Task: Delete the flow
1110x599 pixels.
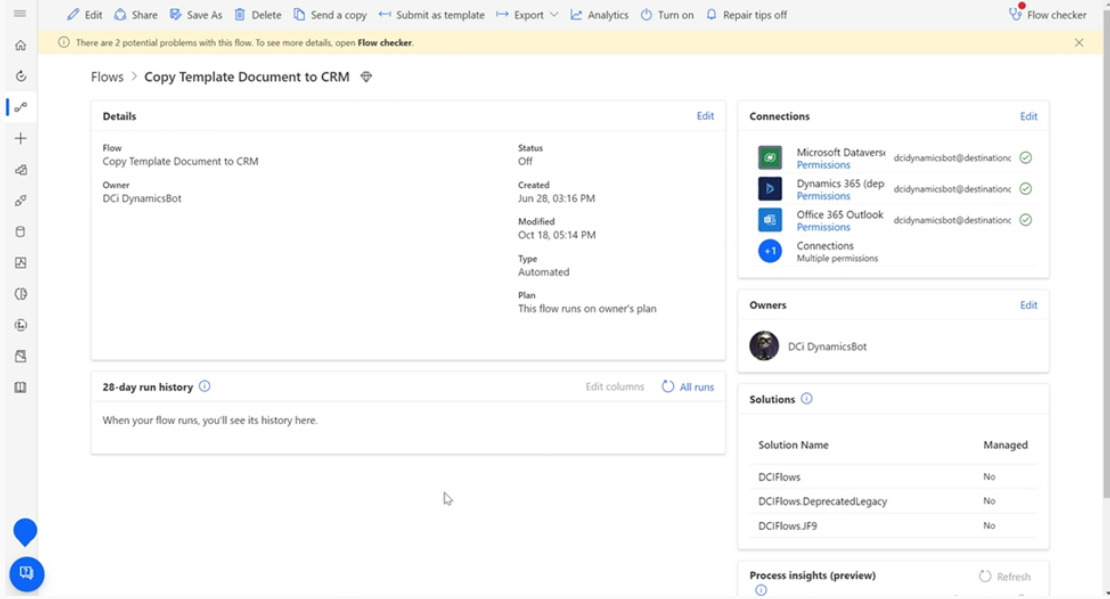Action: click(x=258, y=15)
